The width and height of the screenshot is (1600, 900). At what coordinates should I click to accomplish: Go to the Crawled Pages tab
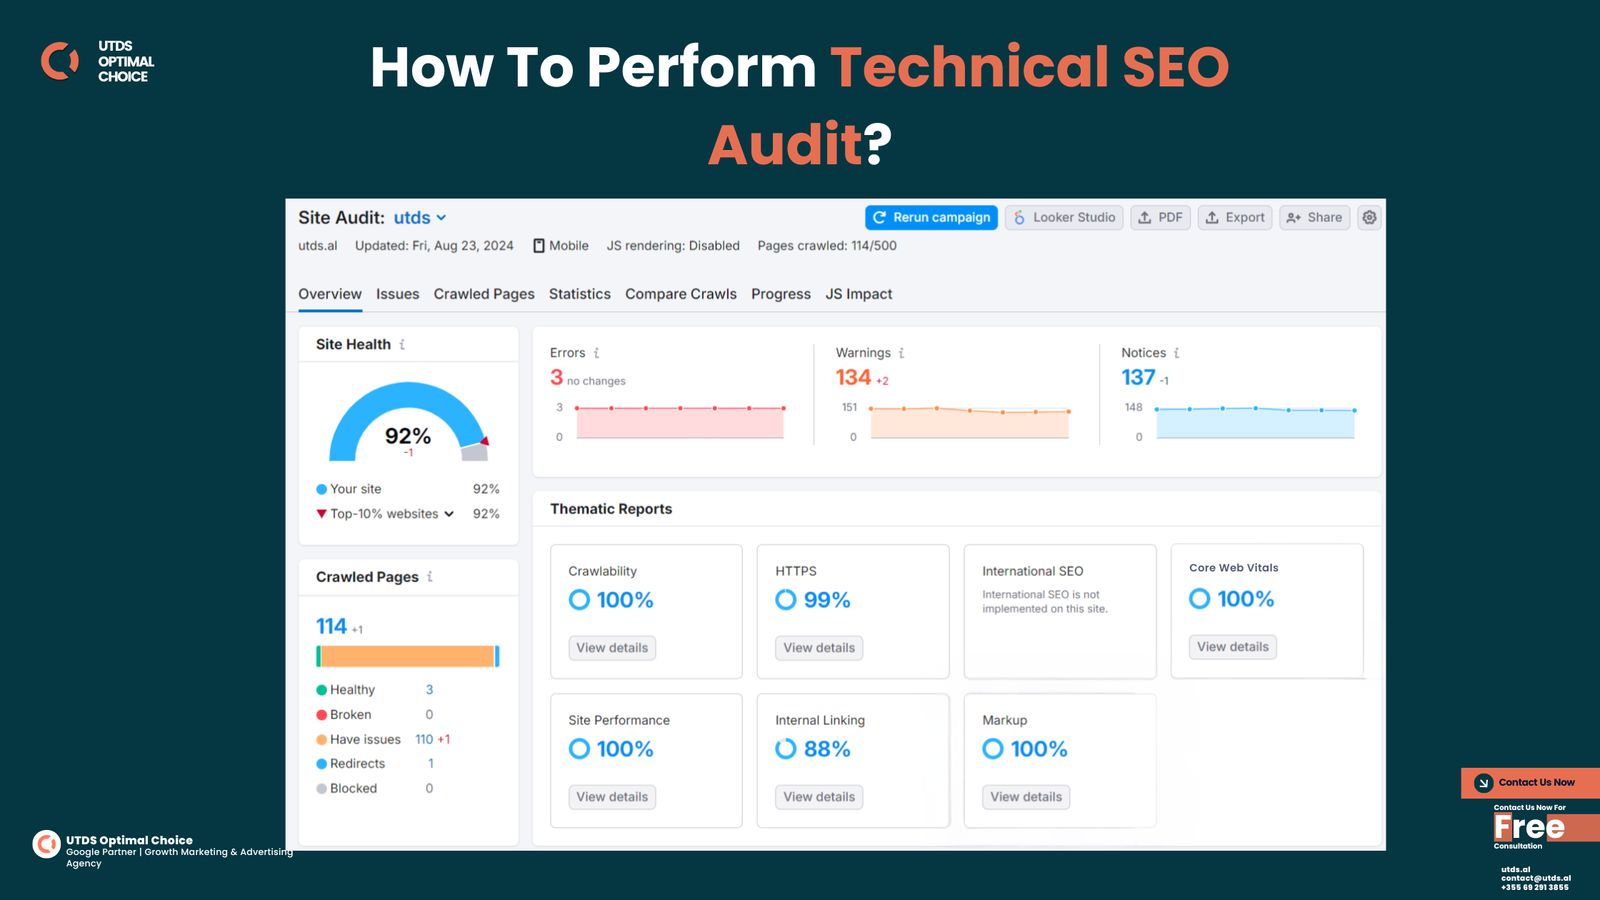(x=484, y=294)
